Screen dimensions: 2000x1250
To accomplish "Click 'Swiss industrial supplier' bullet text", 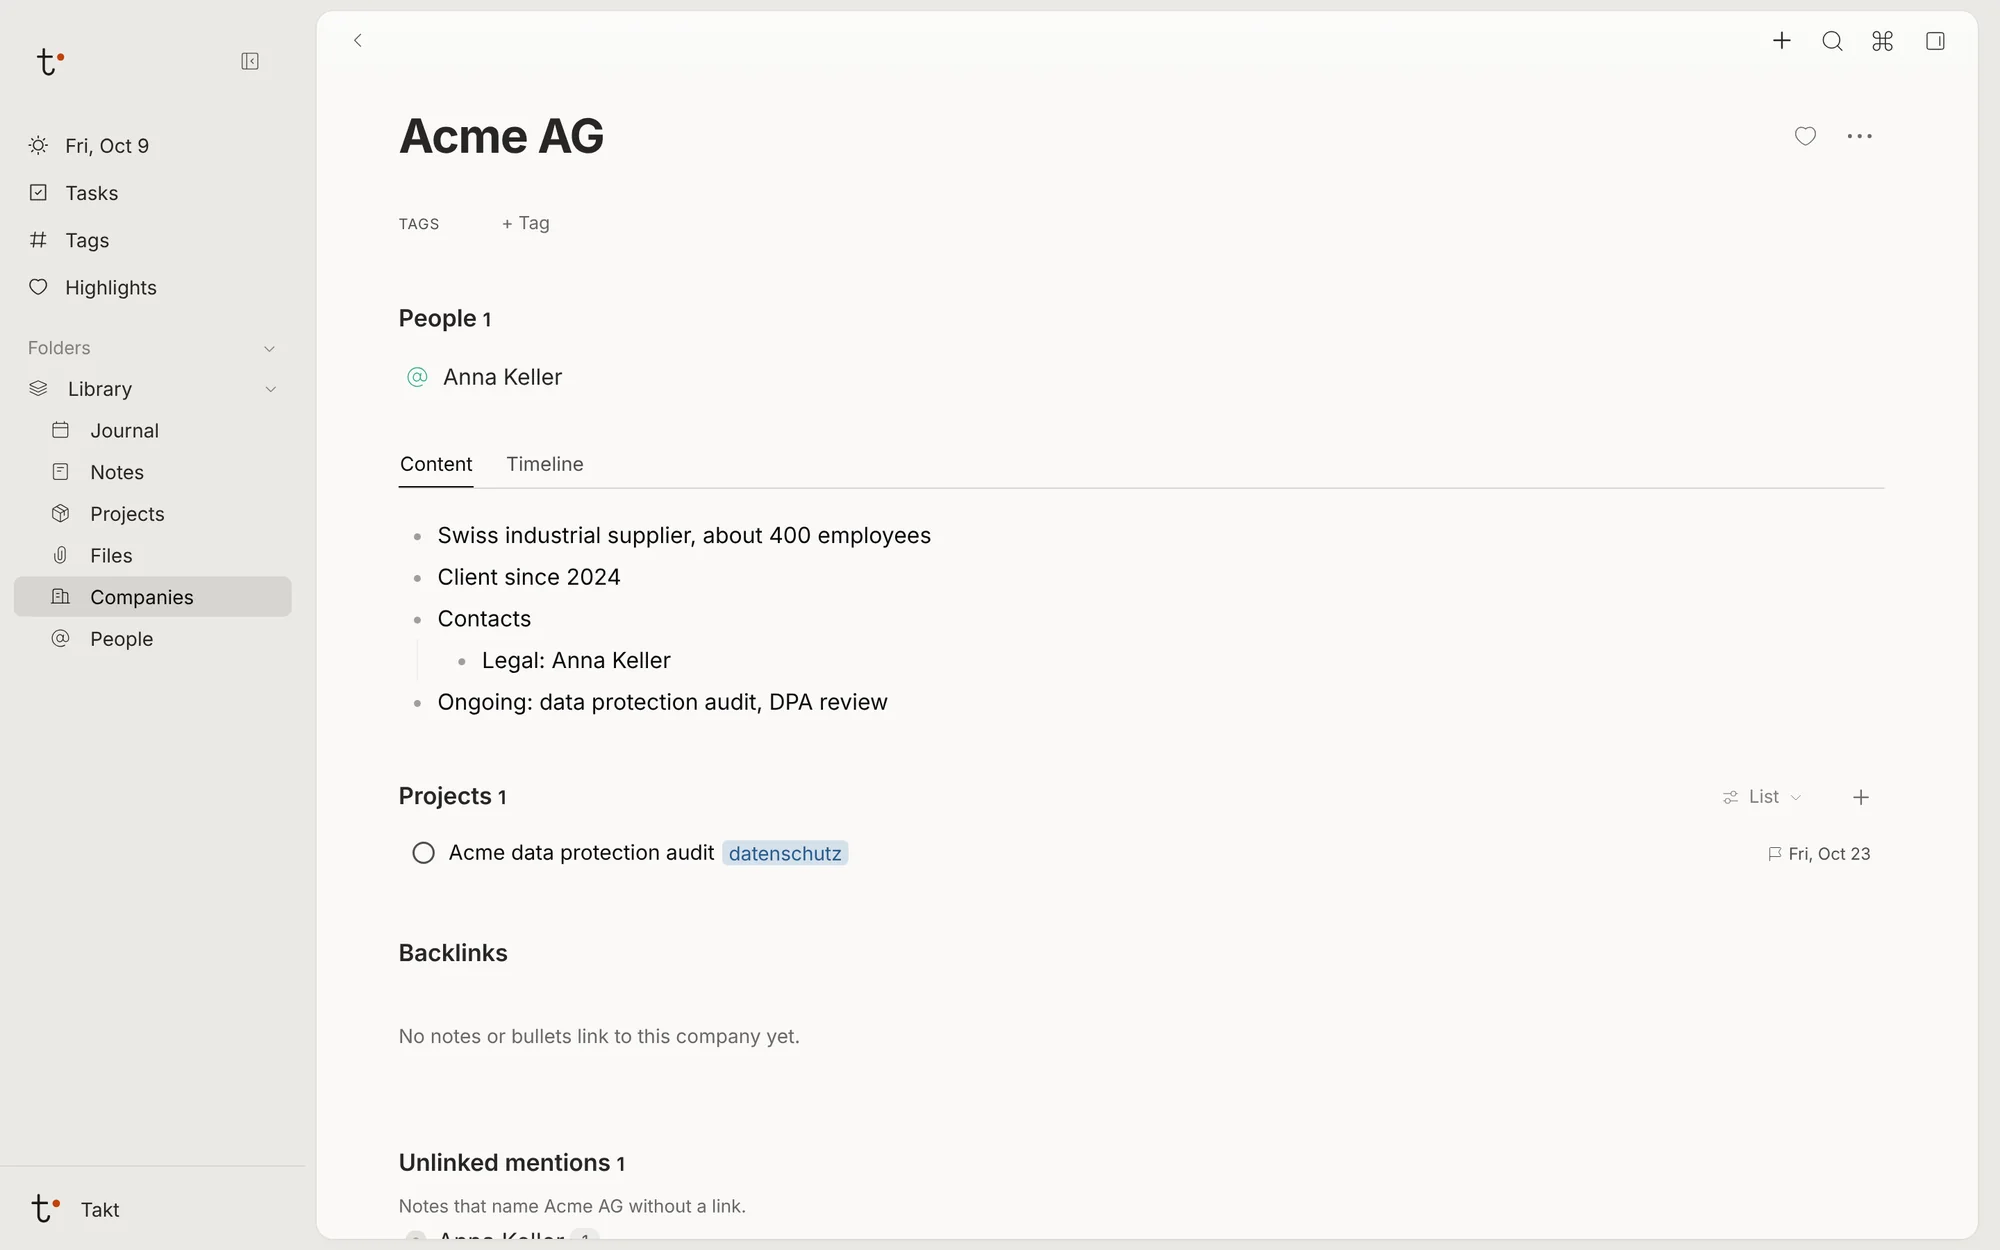I will click(x=684, y=536).
